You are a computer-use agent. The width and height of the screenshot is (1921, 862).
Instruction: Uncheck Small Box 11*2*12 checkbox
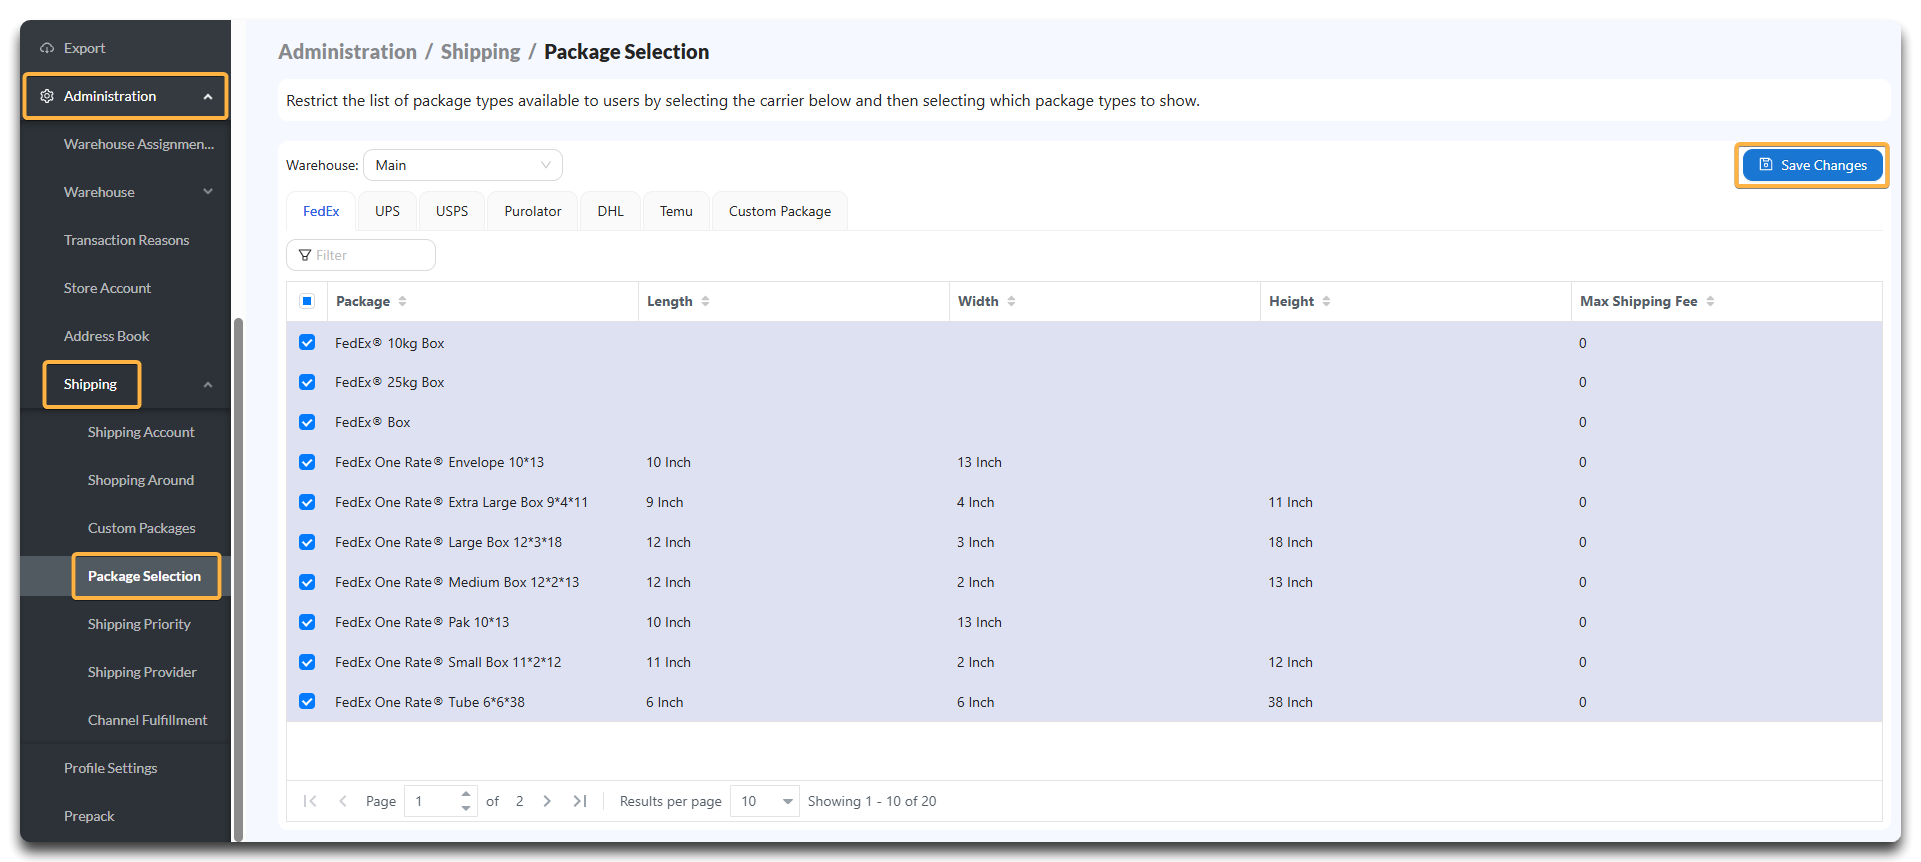(307, 662)
